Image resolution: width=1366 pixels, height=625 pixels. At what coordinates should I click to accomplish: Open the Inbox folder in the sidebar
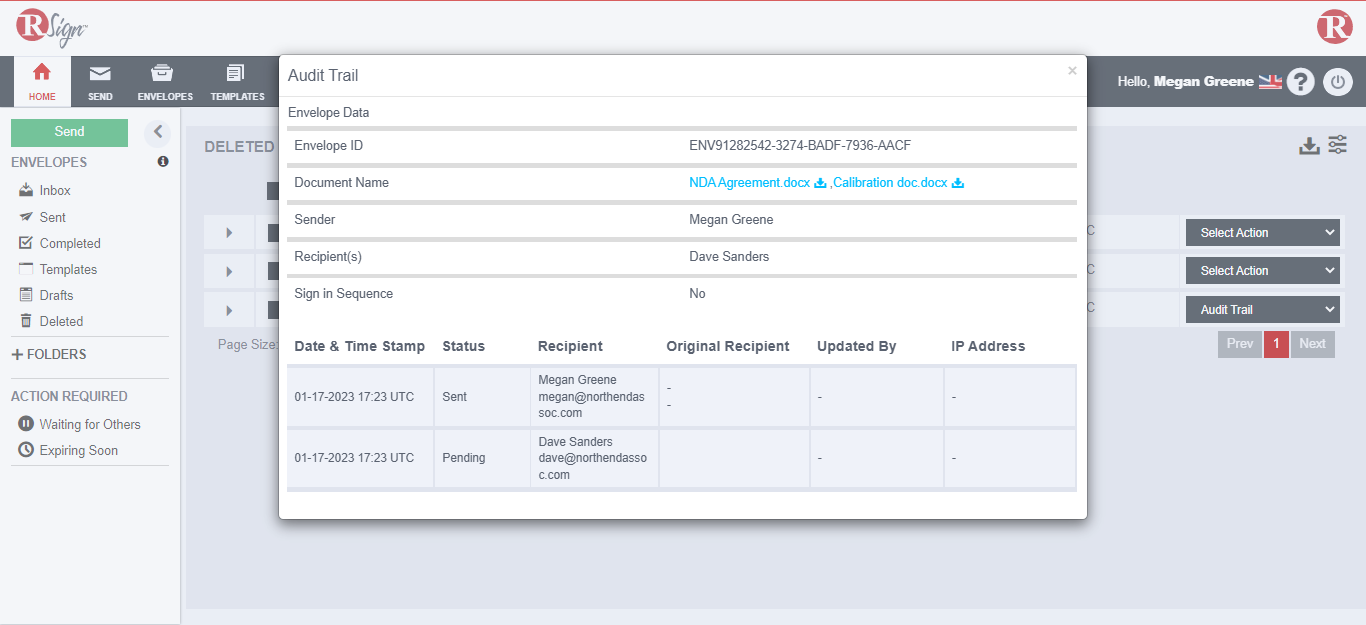click(x=55, y=190)
